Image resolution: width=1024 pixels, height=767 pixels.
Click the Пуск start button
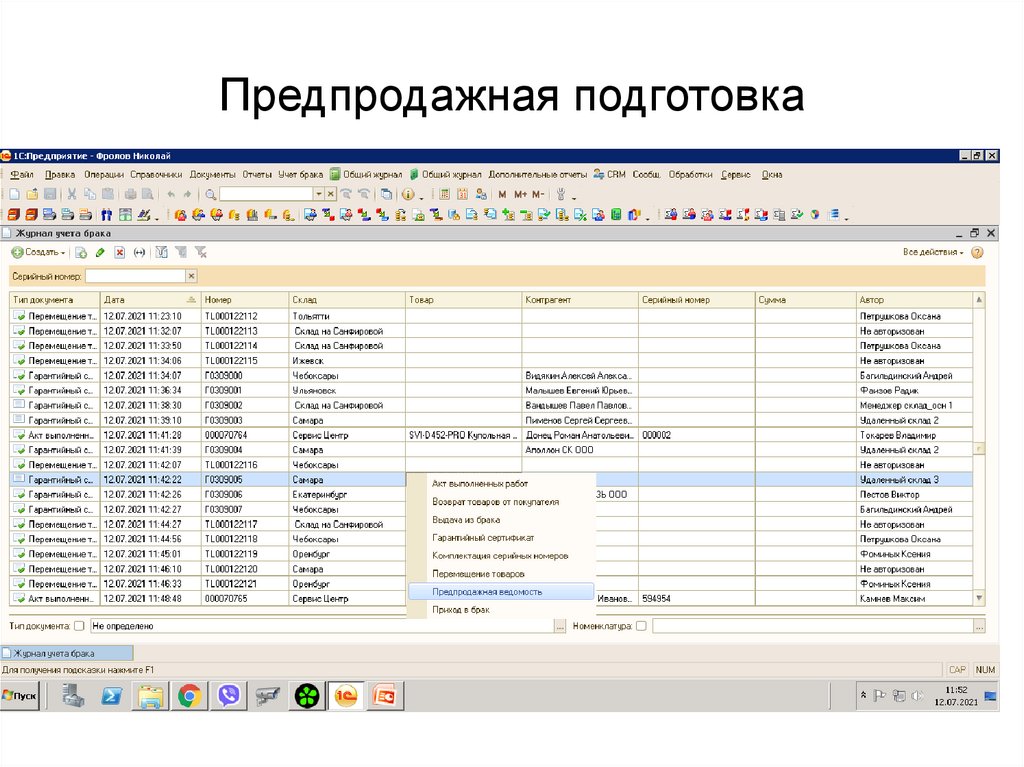(21, 695)
